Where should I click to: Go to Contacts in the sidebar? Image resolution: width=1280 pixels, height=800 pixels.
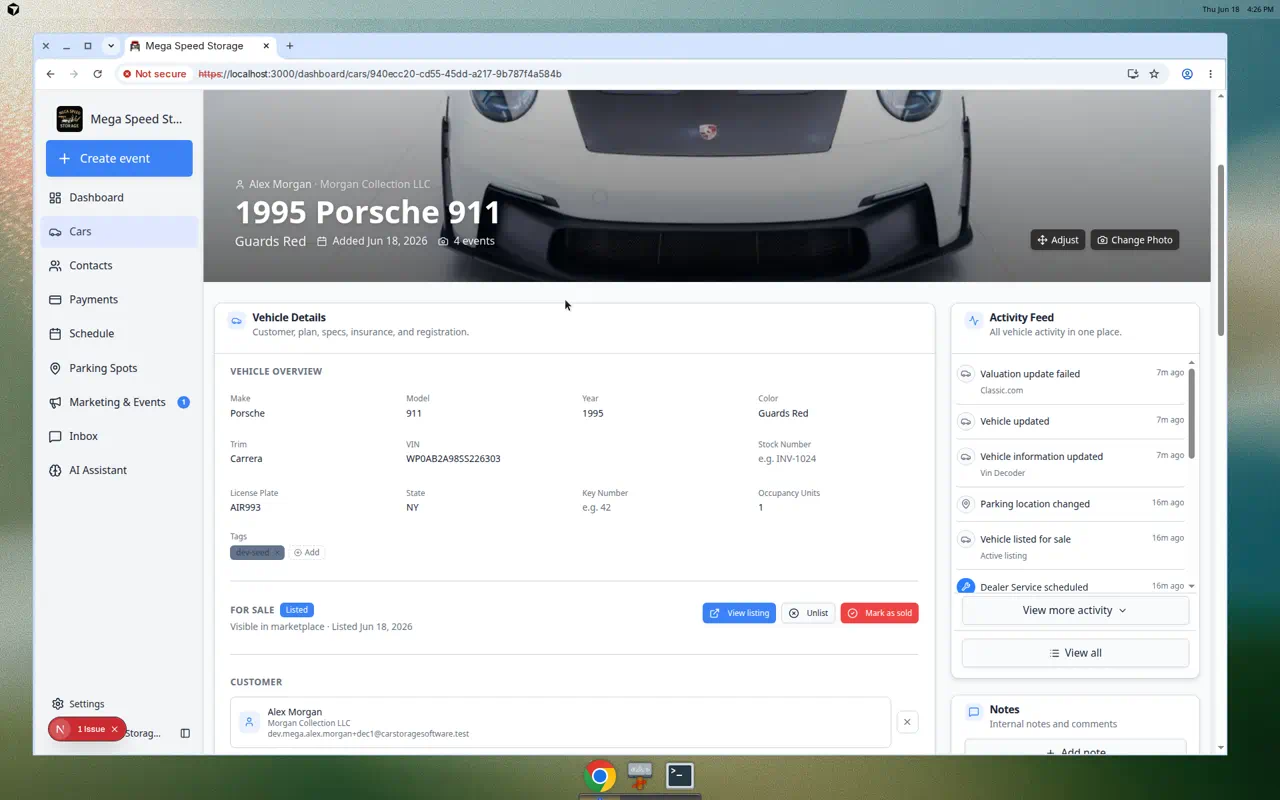119,265
